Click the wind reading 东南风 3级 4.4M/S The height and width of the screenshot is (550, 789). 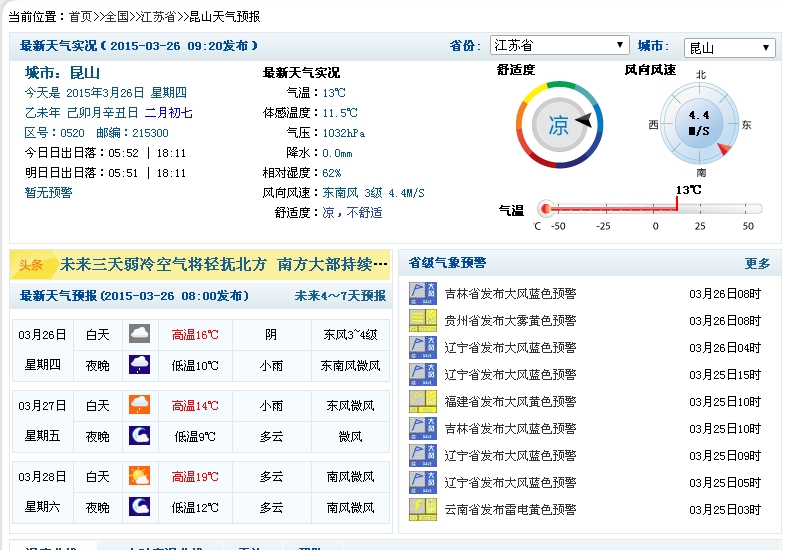tap(373, 193)
